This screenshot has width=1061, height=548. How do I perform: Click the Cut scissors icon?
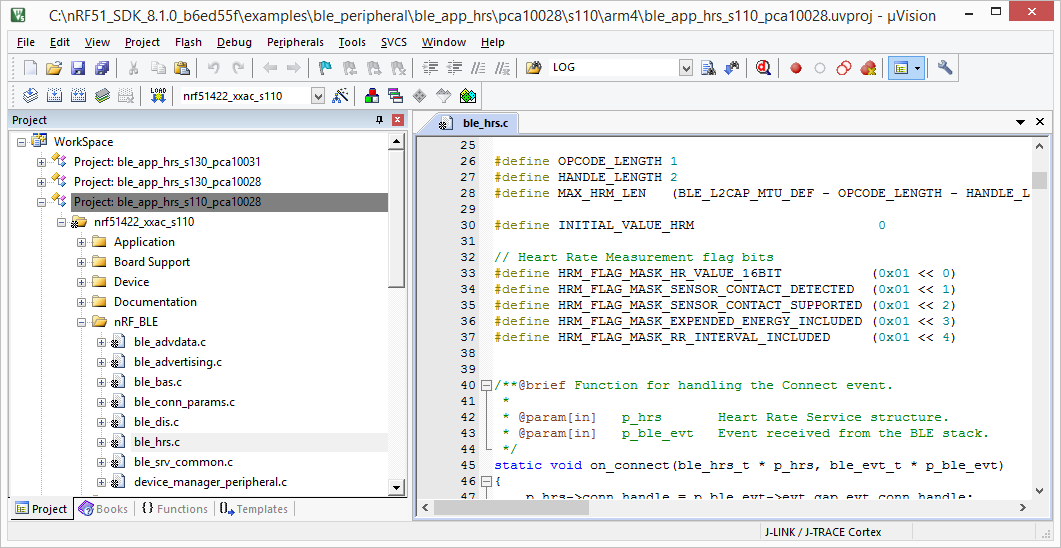[x=133, y=68]
